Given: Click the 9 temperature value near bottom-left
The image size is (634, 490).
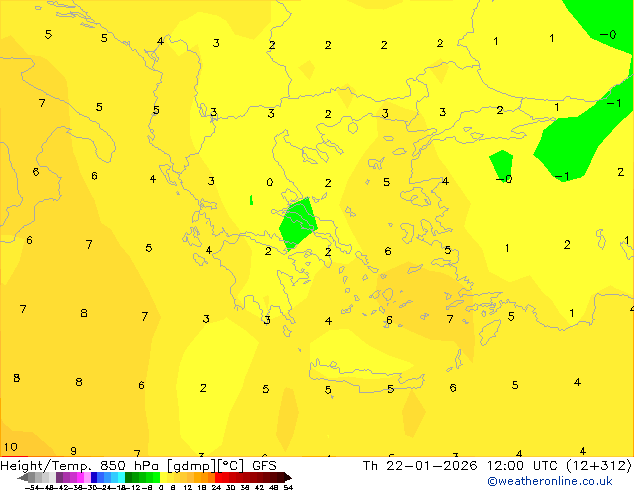Looking at the screenshot, I should pos(73,450).
